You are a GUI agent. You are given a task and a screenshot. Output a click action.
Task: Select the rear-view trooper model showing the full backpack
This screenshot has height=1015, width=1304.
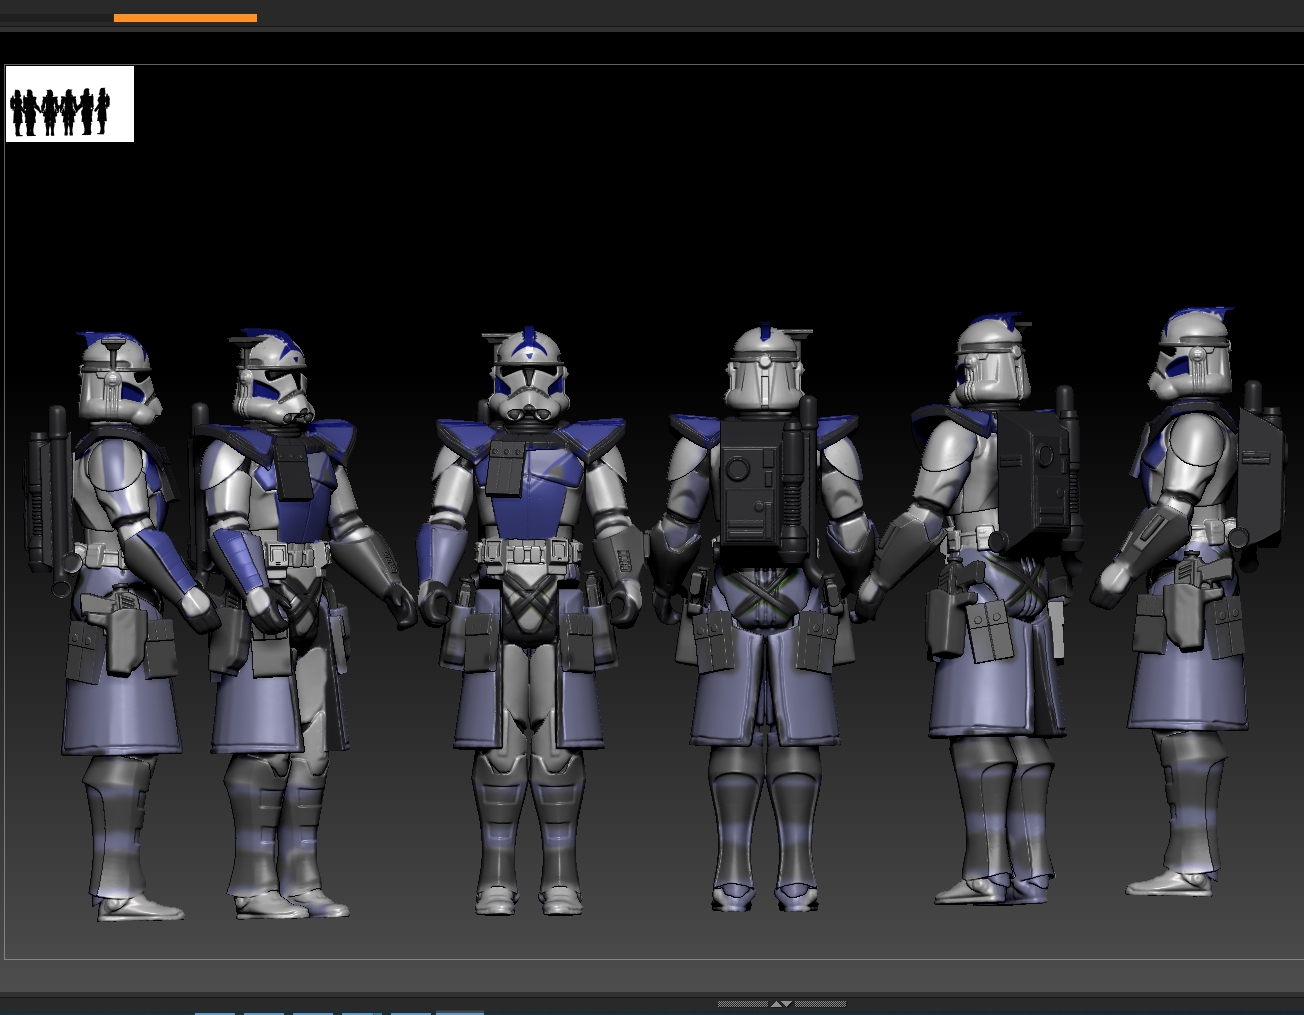tap(764, 617)
